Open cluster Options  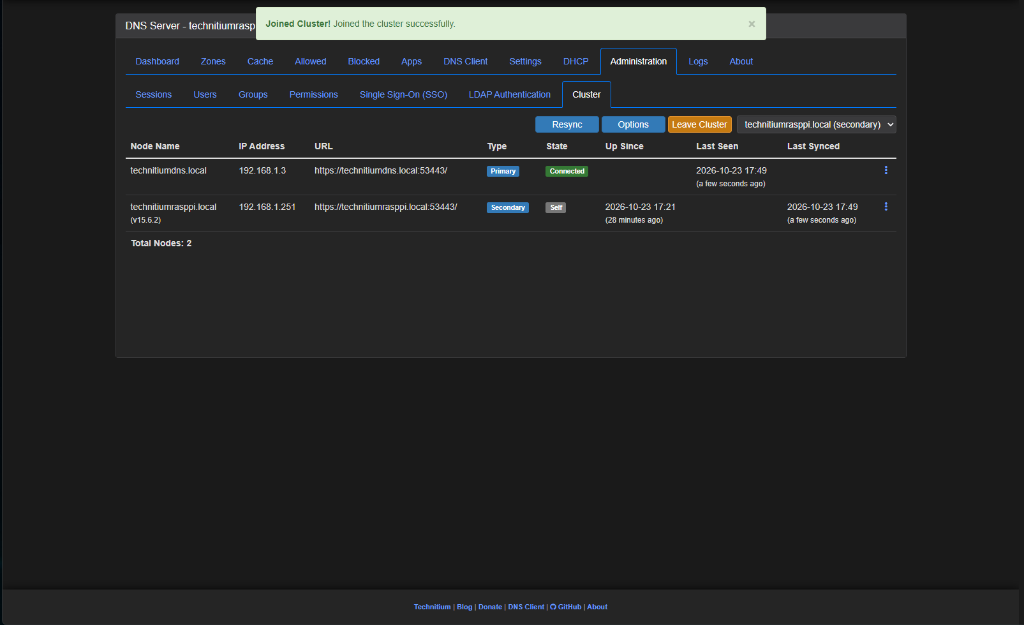pyautogui.click(x=633, y=124)
